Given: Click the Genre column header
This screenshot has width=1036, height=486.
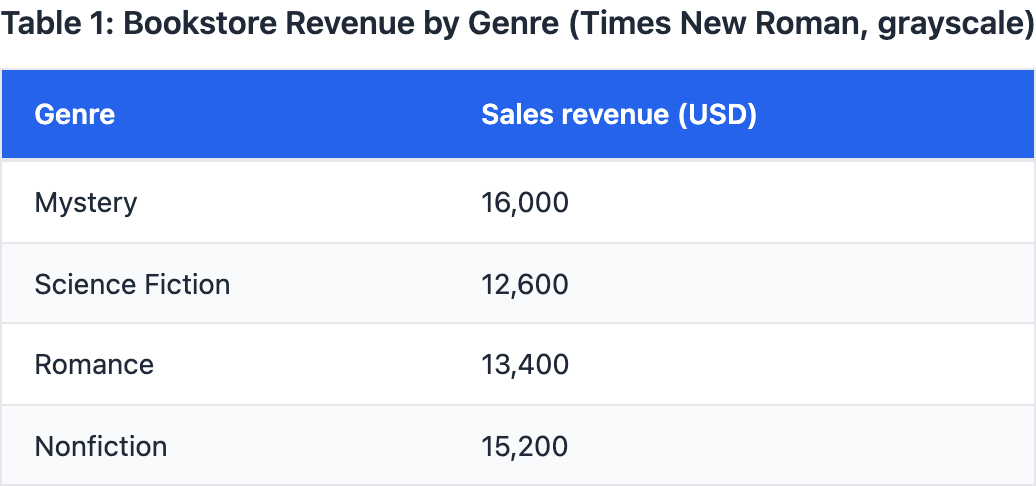Looking at the screenshot, I should 75,115.
